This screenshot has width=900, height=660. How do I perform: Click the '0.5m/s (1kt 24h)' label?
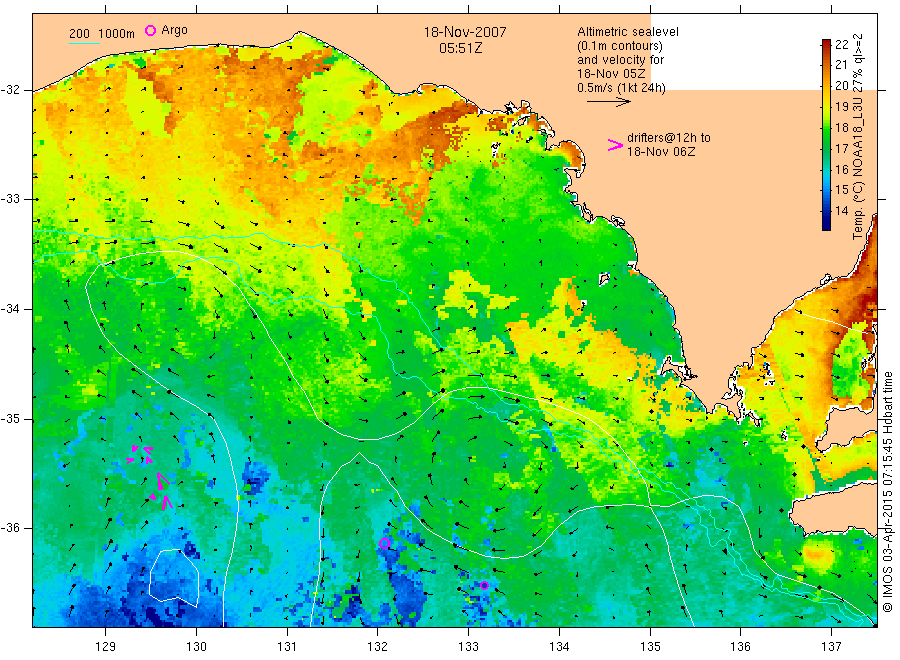click(621, 88)
